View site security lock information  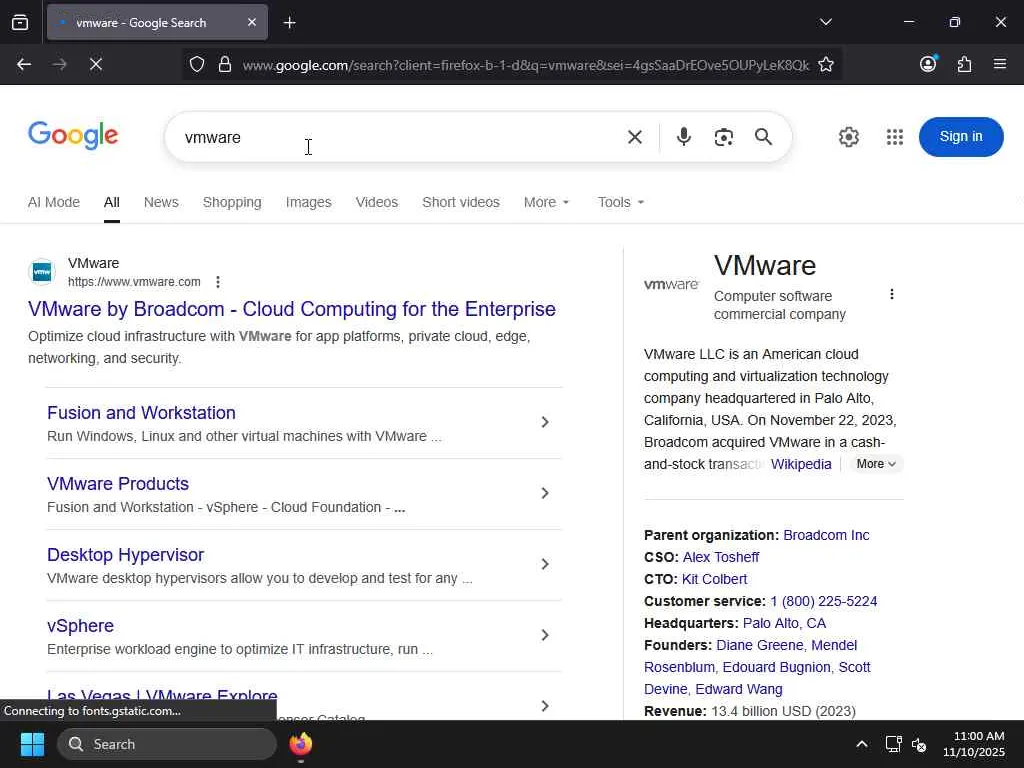click(225, 64)
